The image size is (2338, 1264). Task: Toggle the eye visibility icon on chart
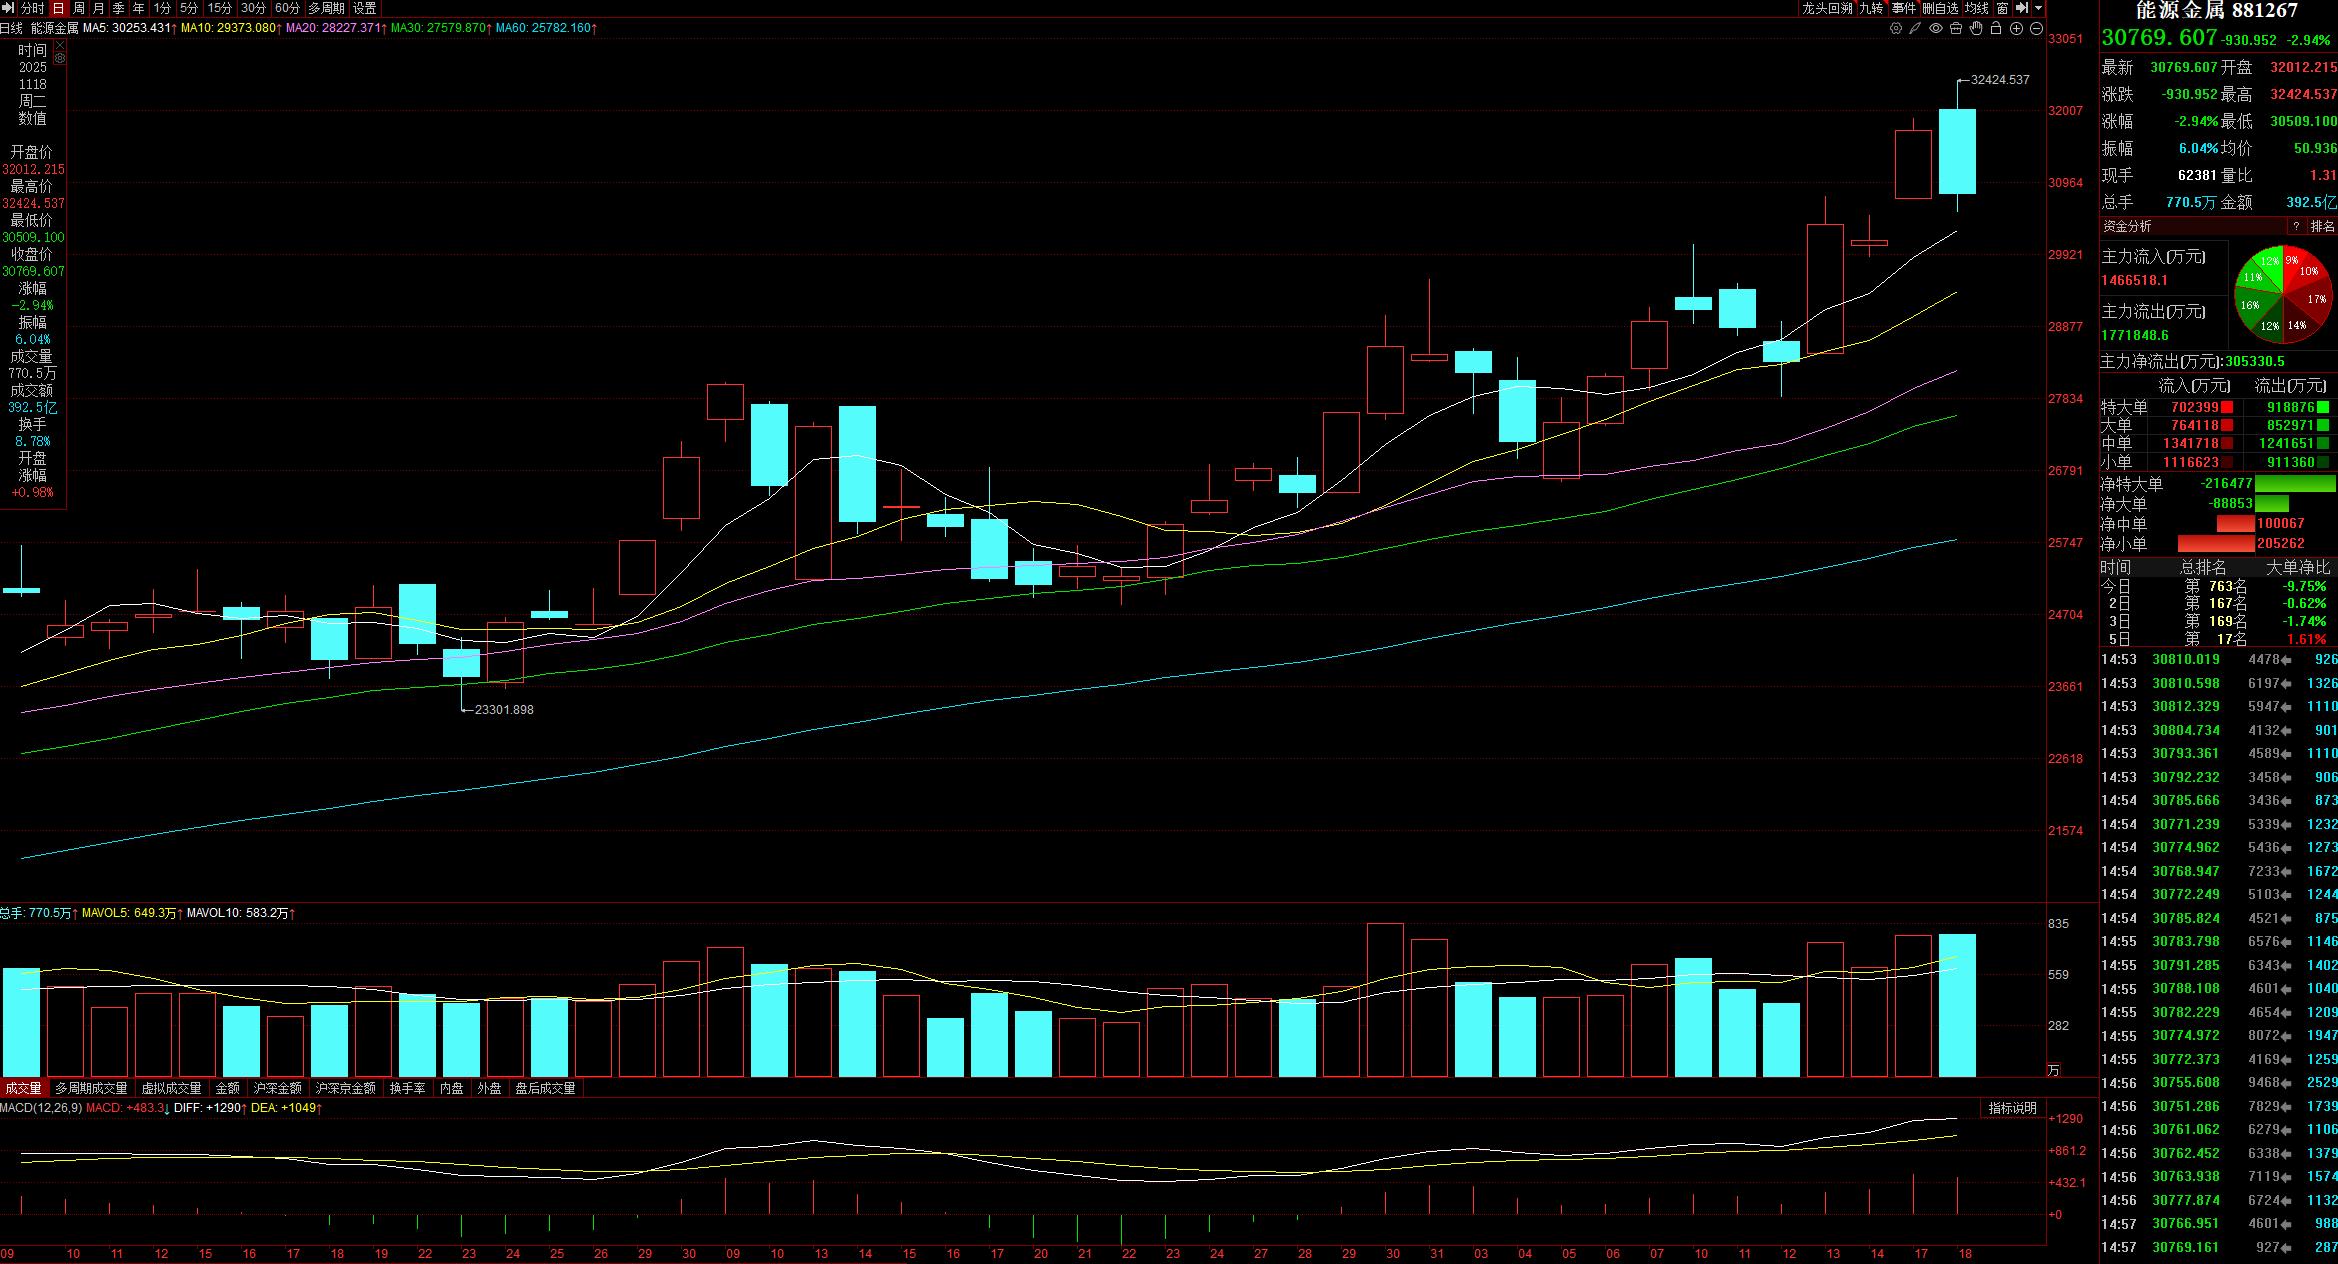click(x=1936, y=28)
